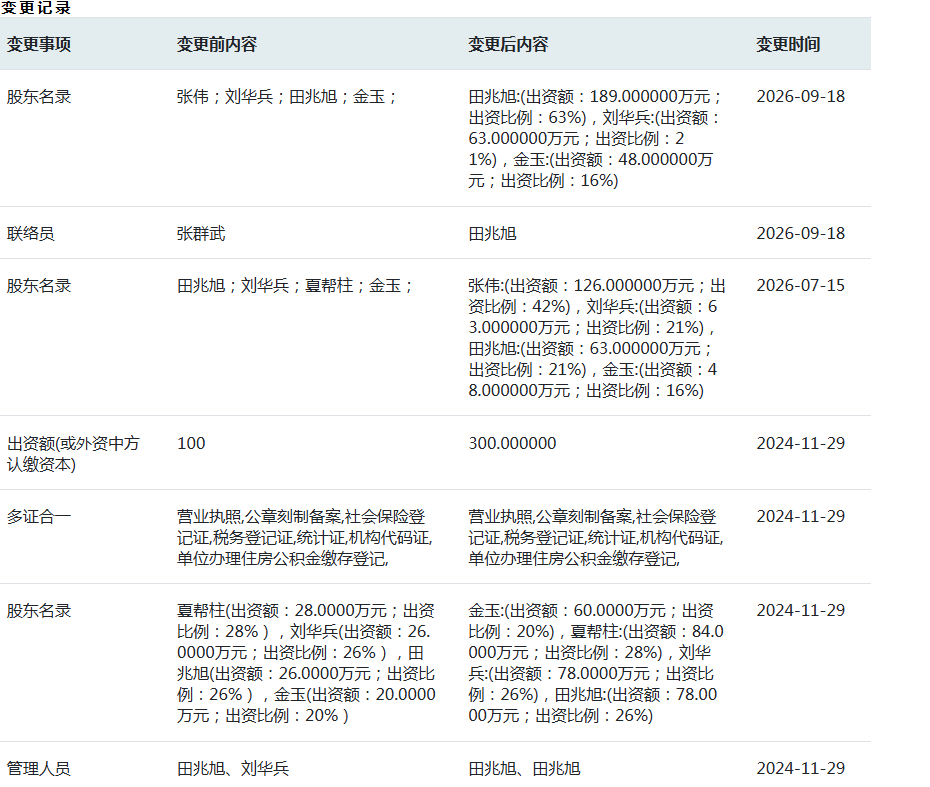Viewport: 930px width, 787px height.
Task: Click 田兆旭 in the 联络员 row
Action: coord(492,234)
